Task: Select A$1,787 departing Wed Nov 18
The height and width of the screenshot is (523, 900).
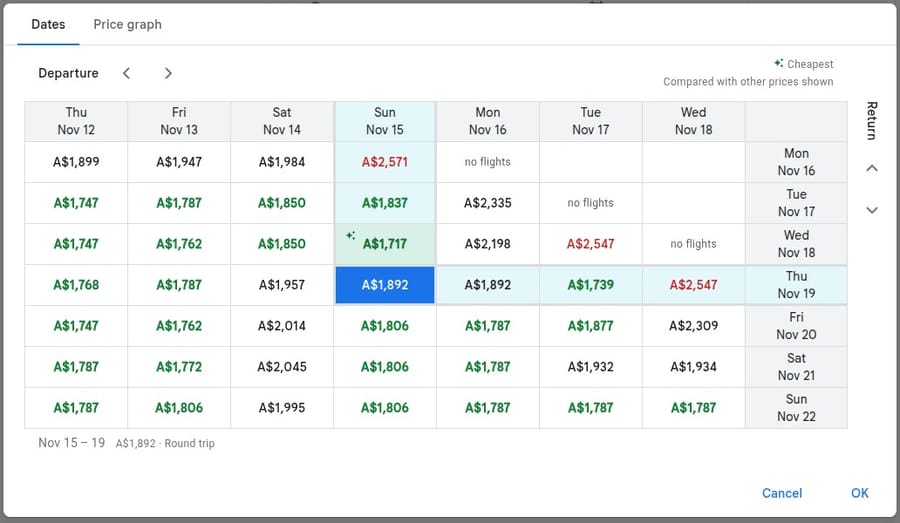Action: click(x=693, y=408)
